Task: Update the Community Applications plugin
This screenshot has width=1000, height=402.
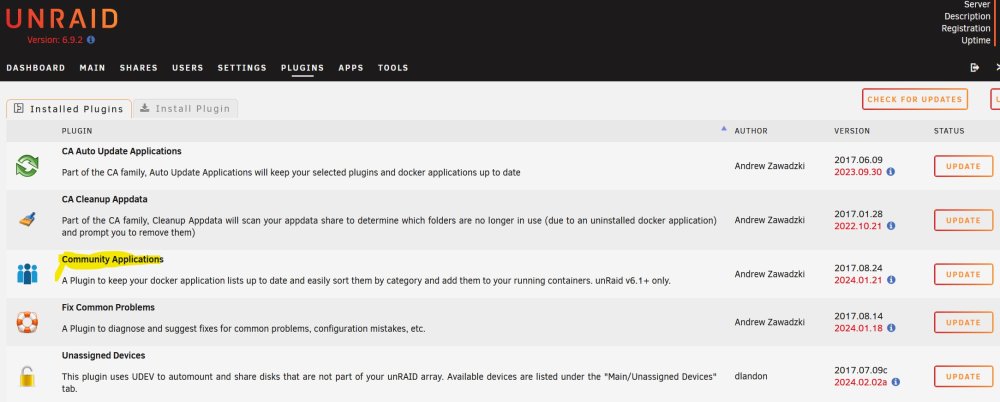Action: tap(963, 274)
